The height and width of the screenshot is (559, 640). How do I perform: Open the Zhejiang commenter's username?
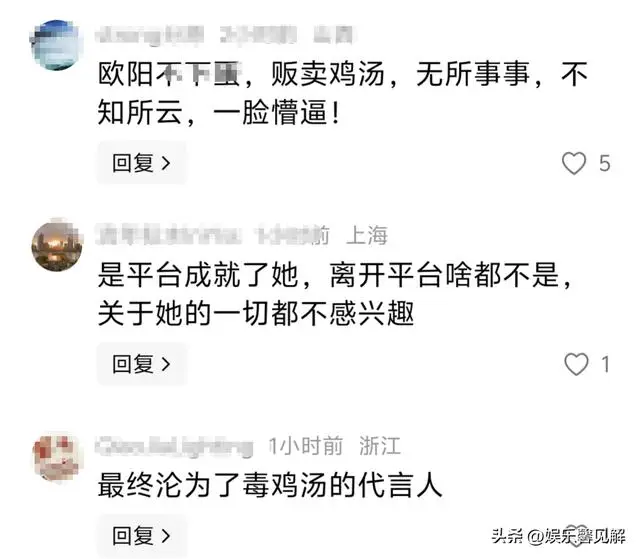pos(174,446)
